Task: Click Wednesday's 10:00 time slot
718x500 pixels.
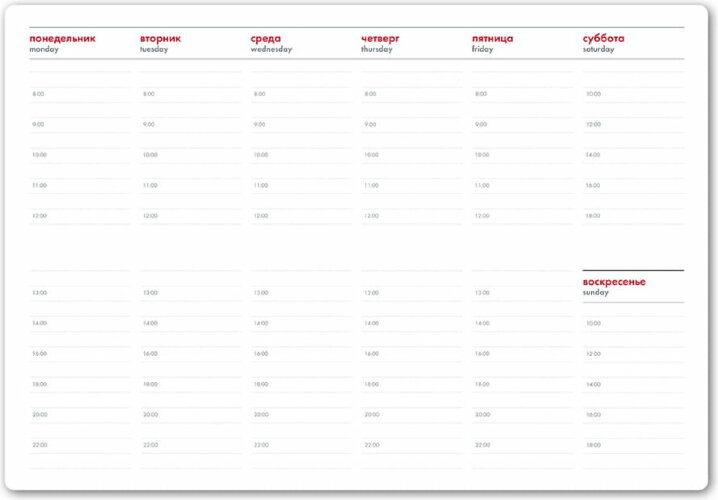Action: (301, 155)
